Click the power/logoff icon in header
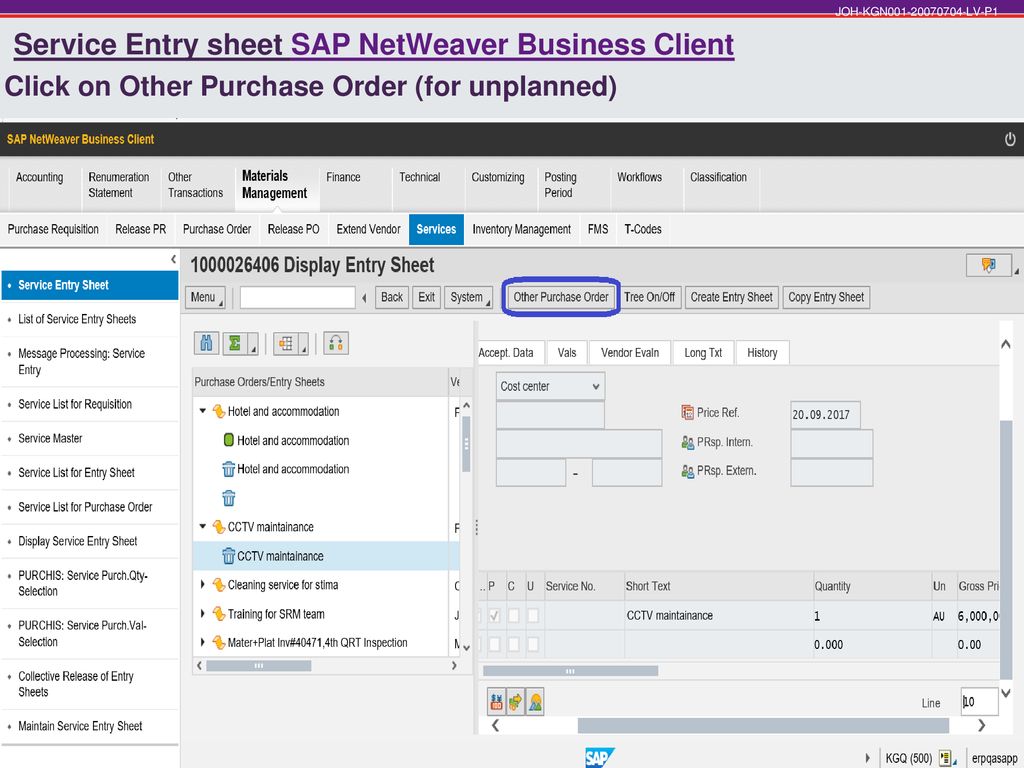The image size is (1024, 768). point(1010,139)
